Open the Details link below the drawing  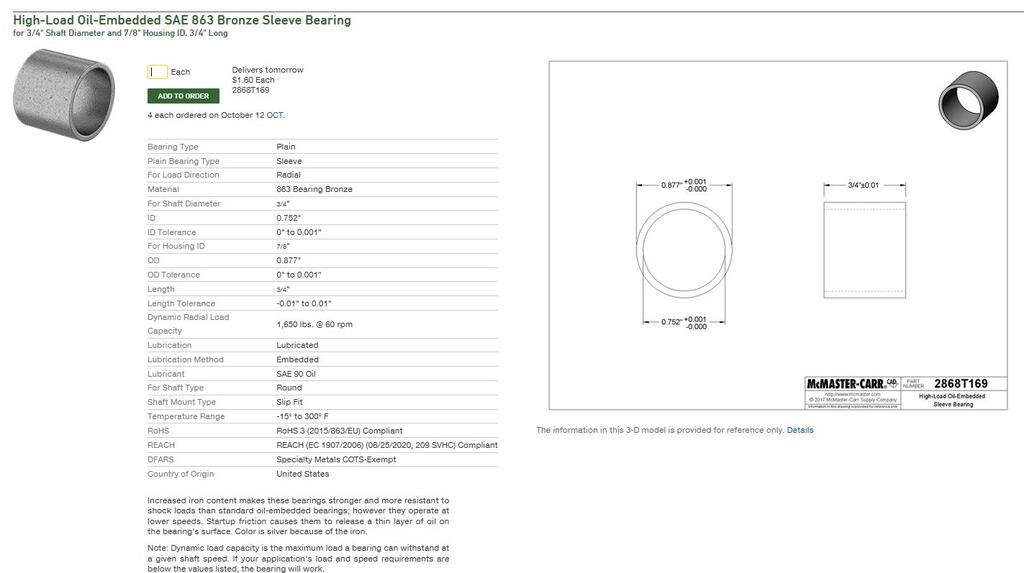(800, 430)
